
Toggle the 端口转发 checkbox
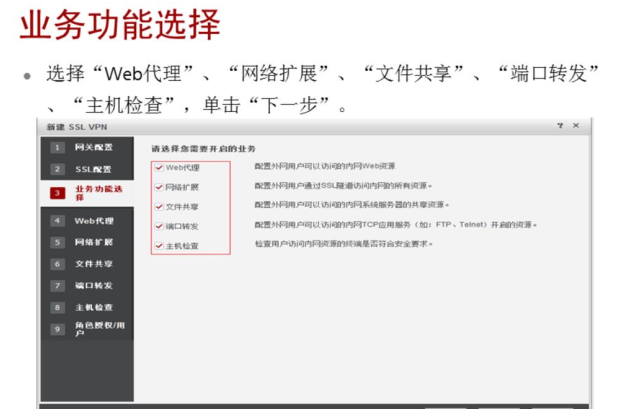coord(159,226)
